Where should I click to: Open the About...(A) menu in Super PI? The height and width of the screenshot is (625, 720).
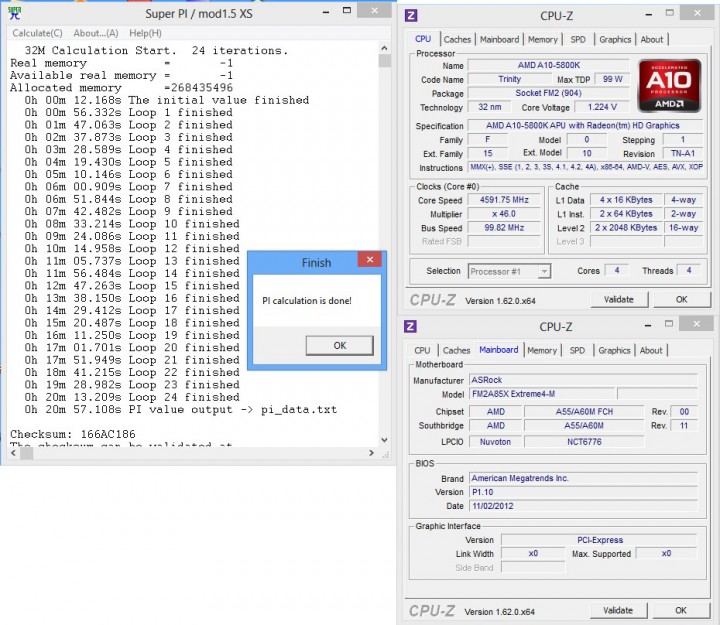[x=96, y=33]
